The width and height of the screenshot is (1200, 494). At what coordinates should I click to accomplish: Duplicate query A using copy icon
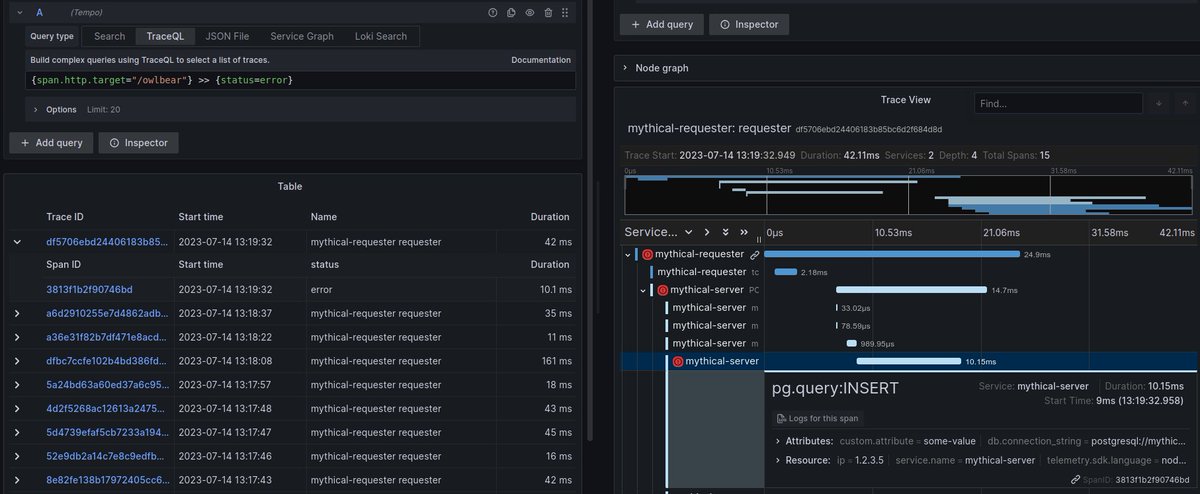coord(511,13)
